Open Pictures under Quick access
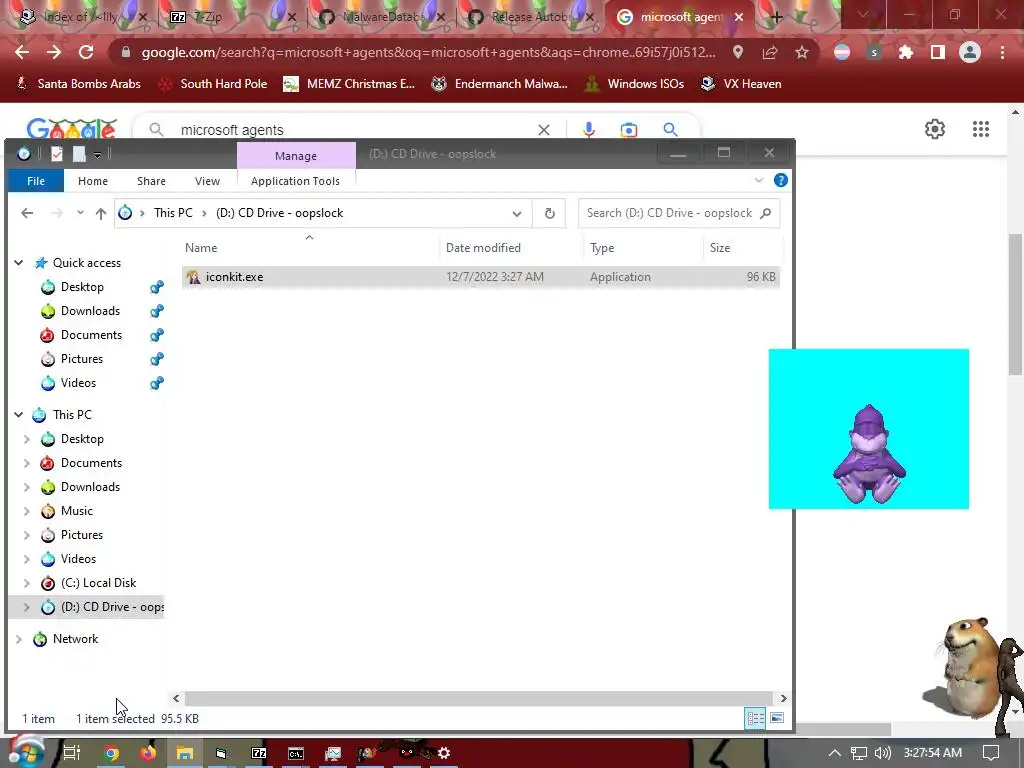Viewport: 1024px width, 768px height. click(82, 359)
